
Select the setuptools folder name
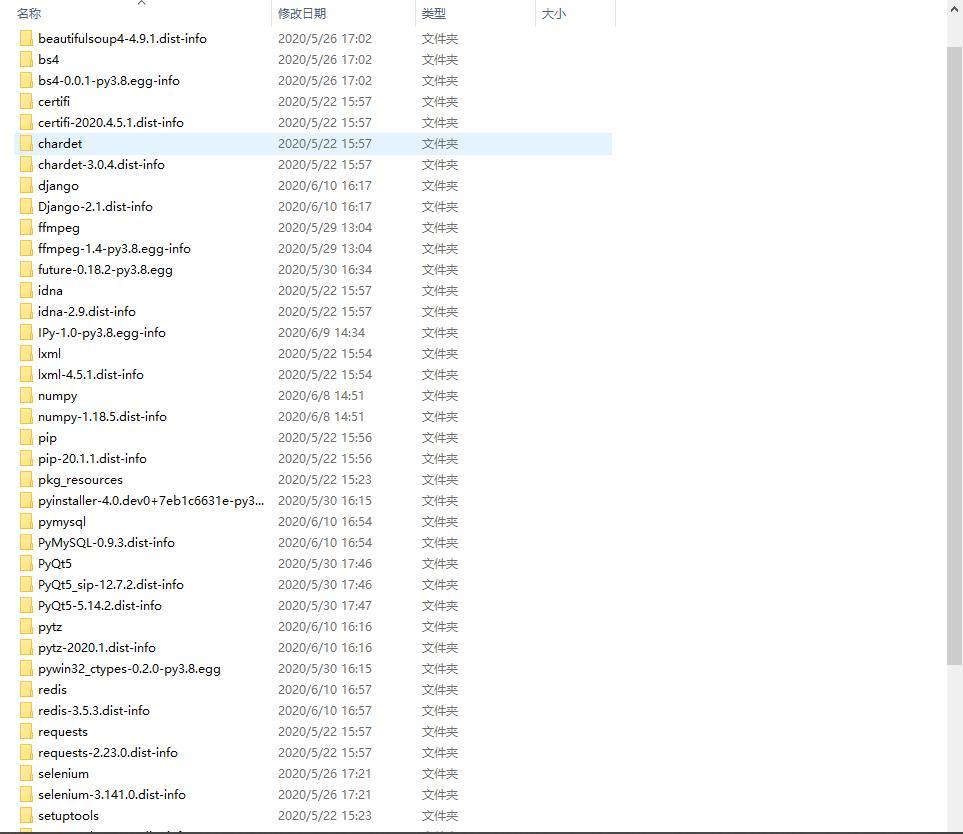pos(68,816)
